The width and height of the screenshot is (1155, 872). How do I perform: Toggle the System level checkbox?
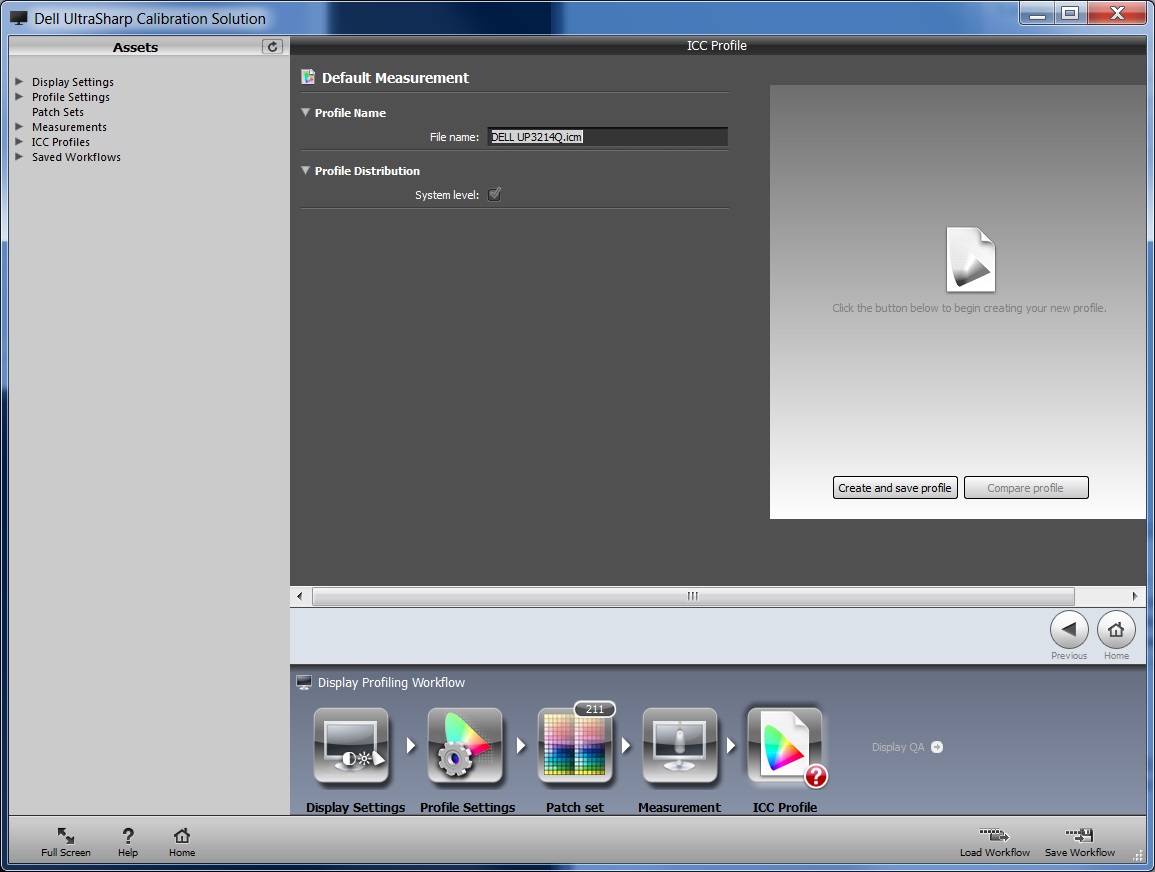(x=494, y=195)
